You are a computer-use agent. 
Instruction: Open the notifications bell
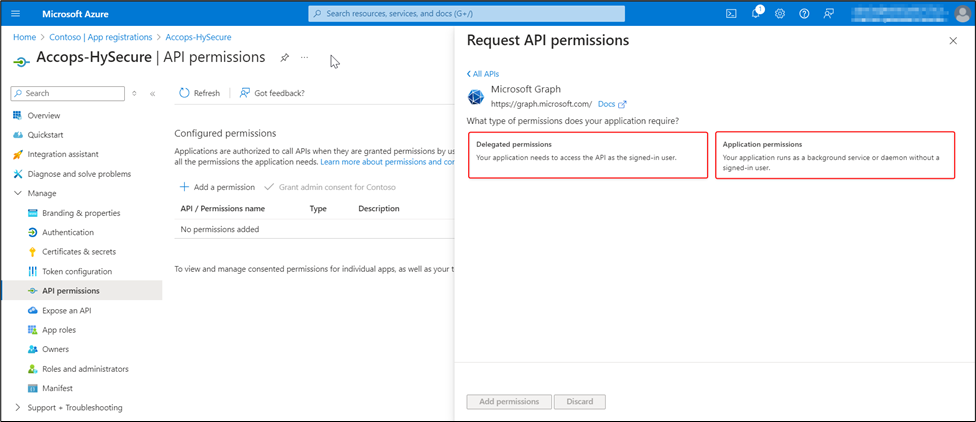point(756,14)
